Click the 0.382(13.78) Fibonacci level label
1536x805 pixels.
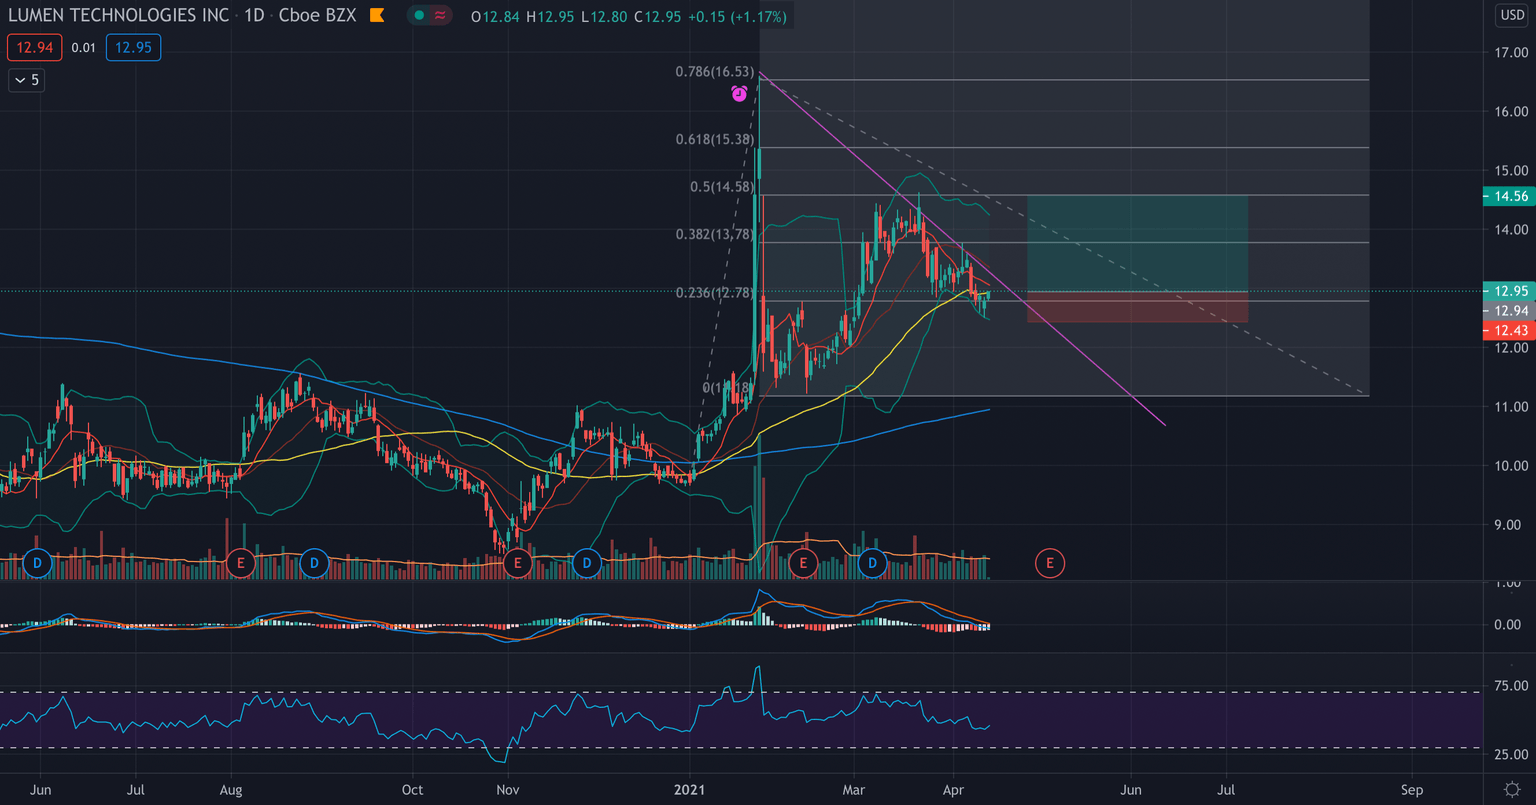[714, 234]
